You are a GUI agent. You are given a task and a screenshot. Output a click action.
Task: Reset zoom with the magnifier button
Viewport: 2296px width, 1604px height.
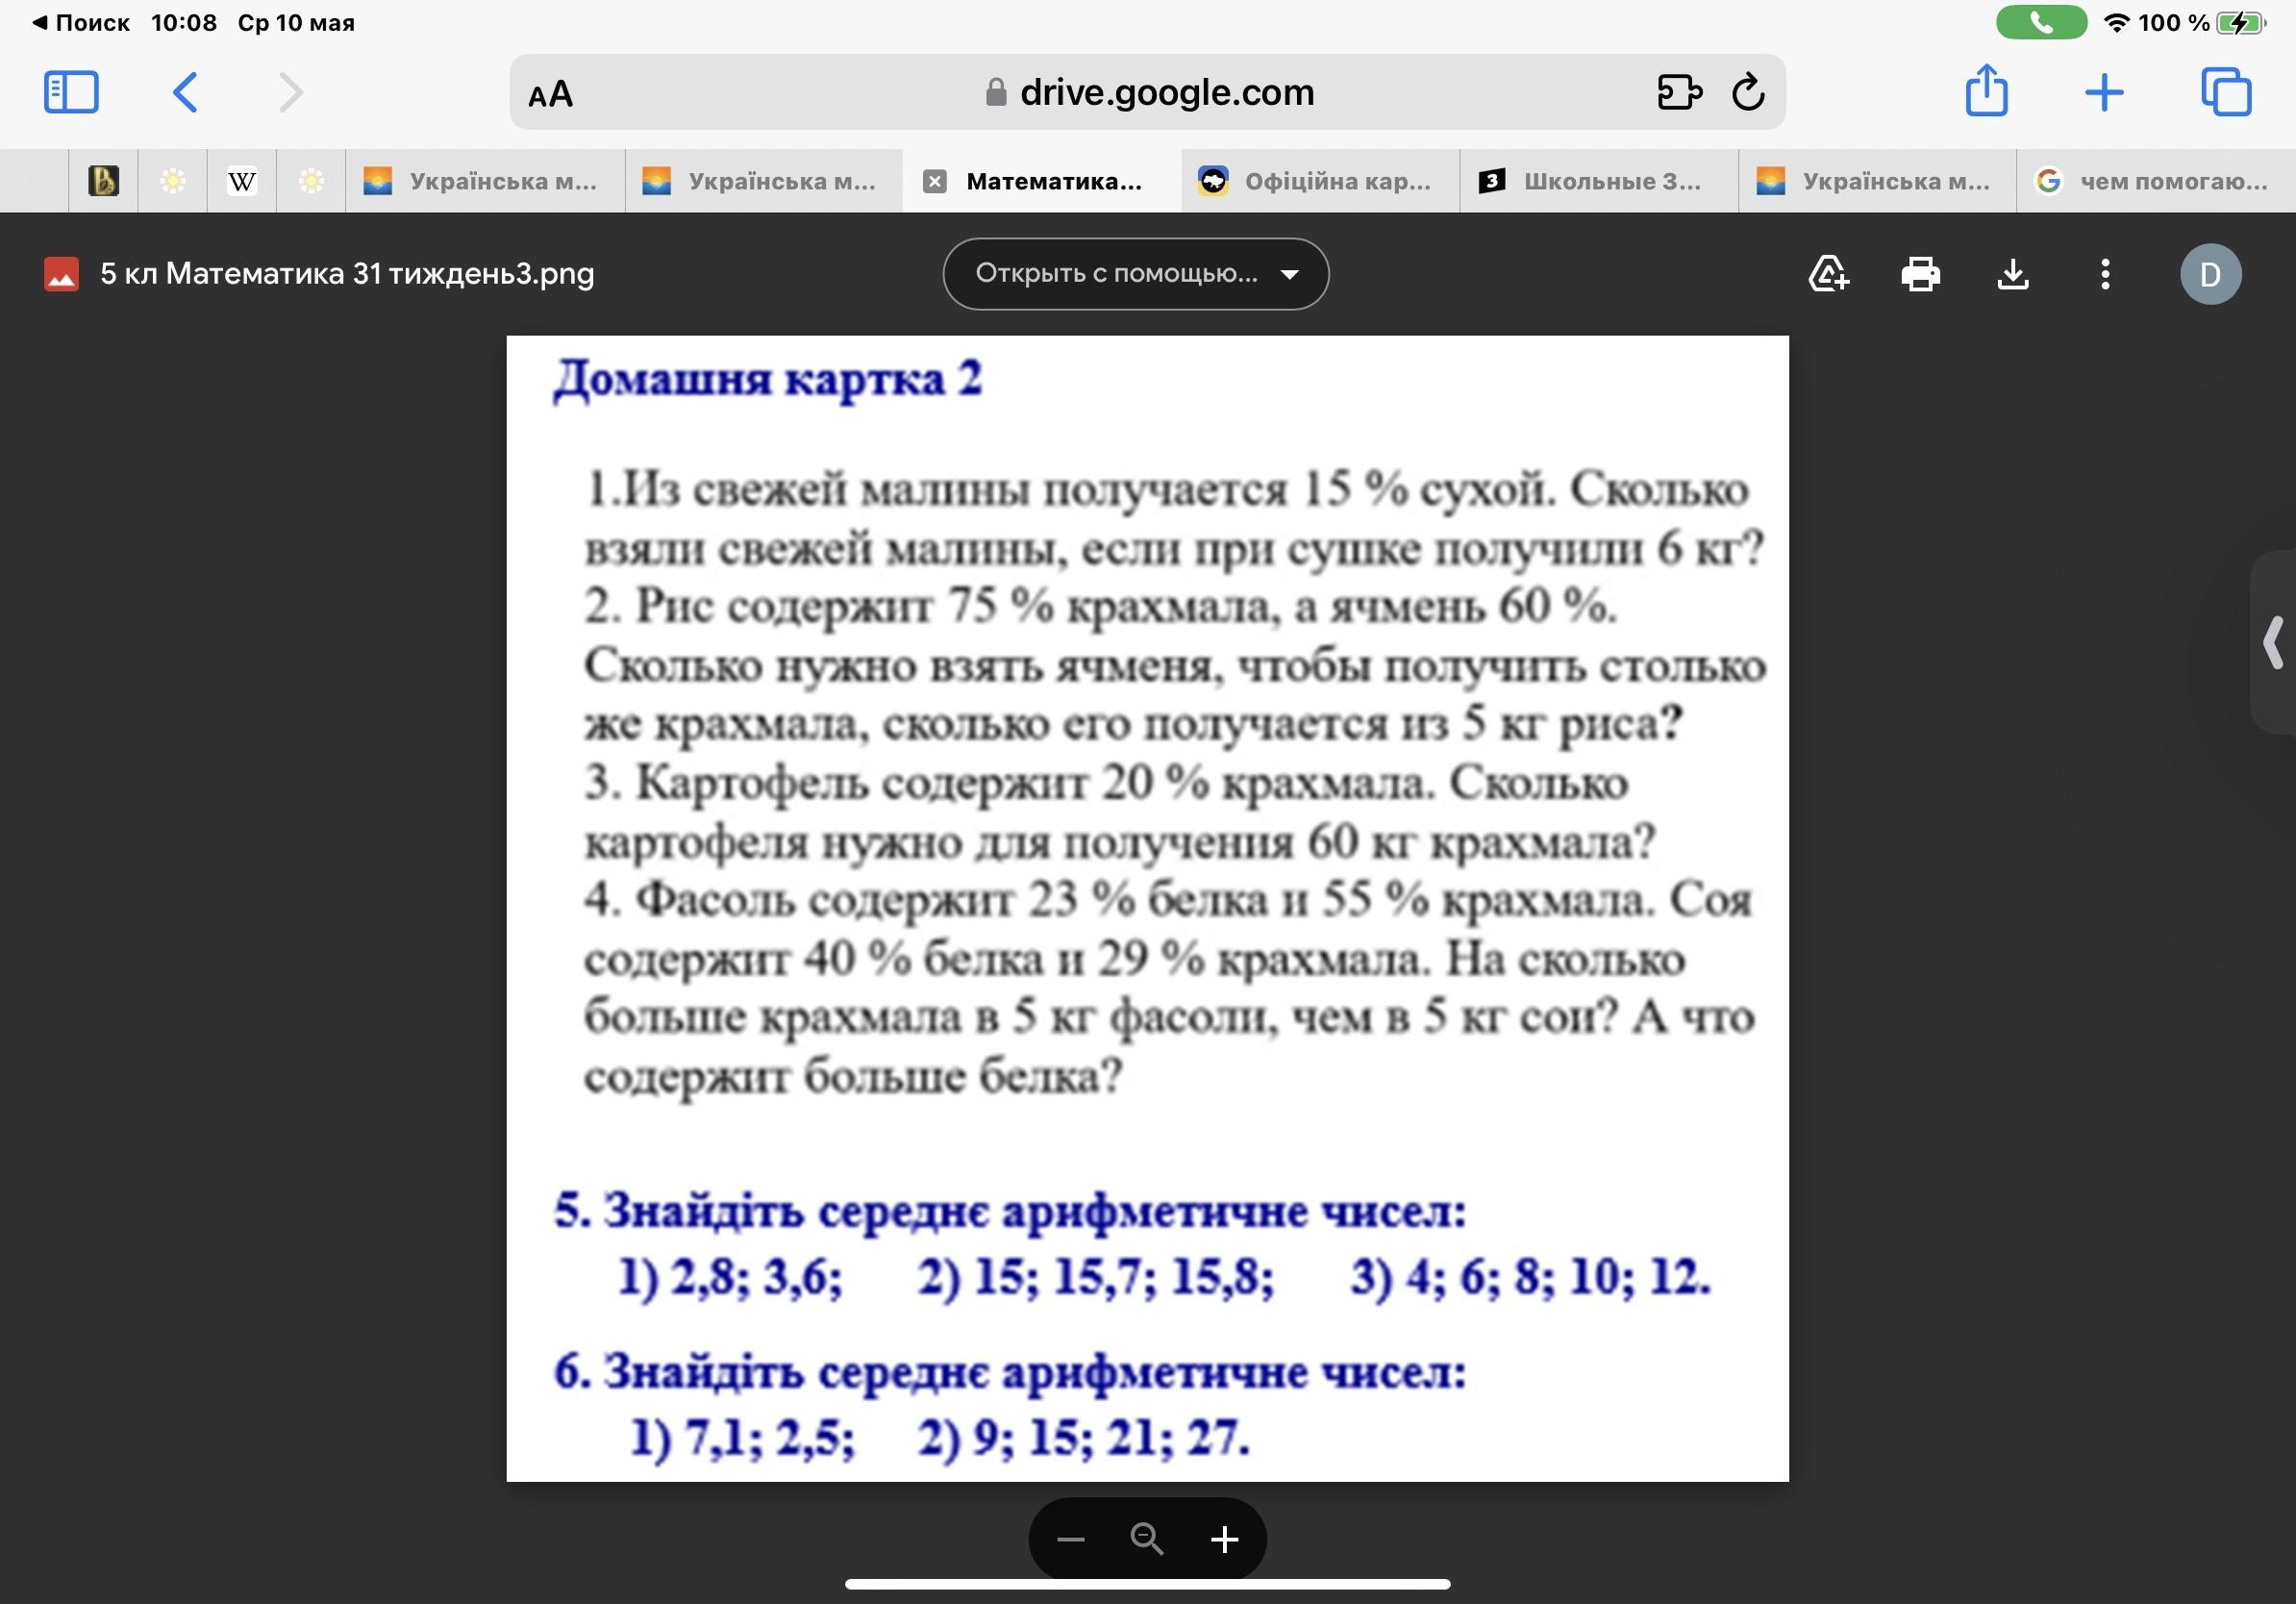tap(1147, 1539)
